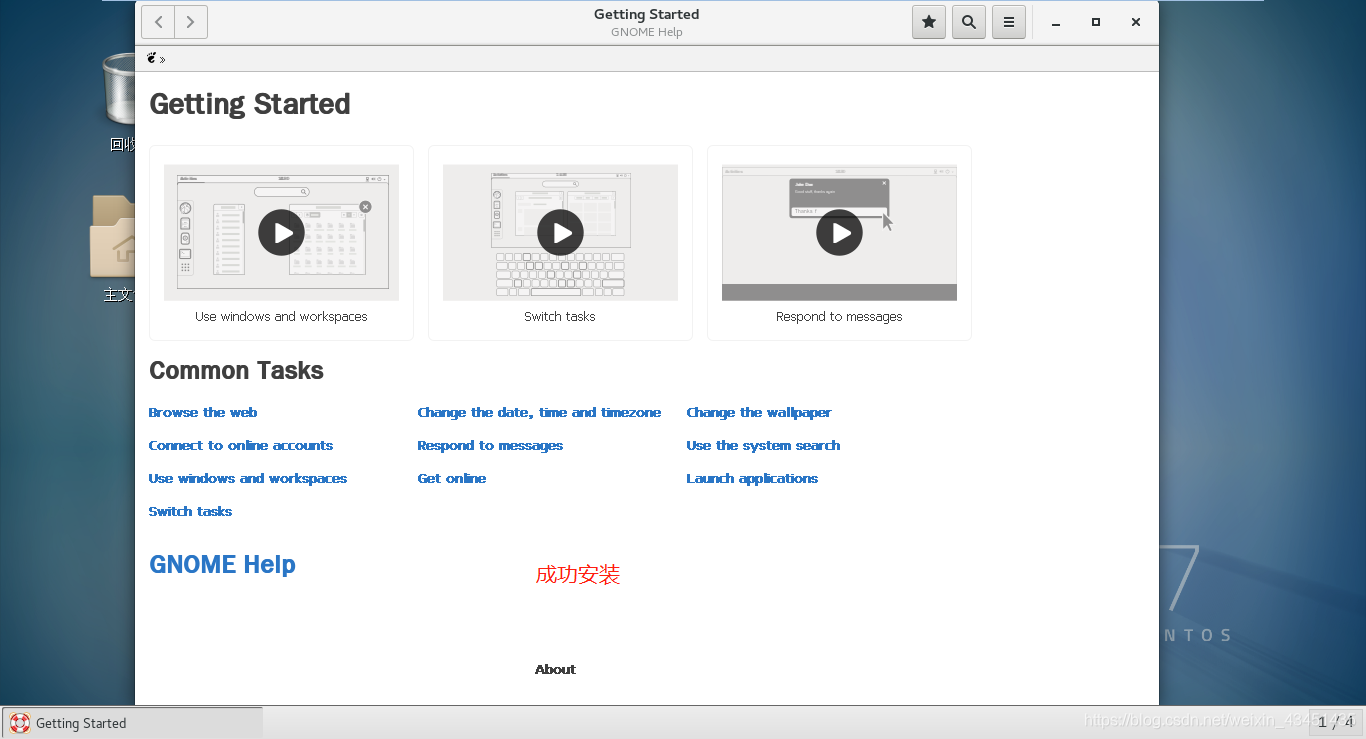Go forward with the right arrow button
The height and width of the screenshot is (739, 1366).
point(191,22)
